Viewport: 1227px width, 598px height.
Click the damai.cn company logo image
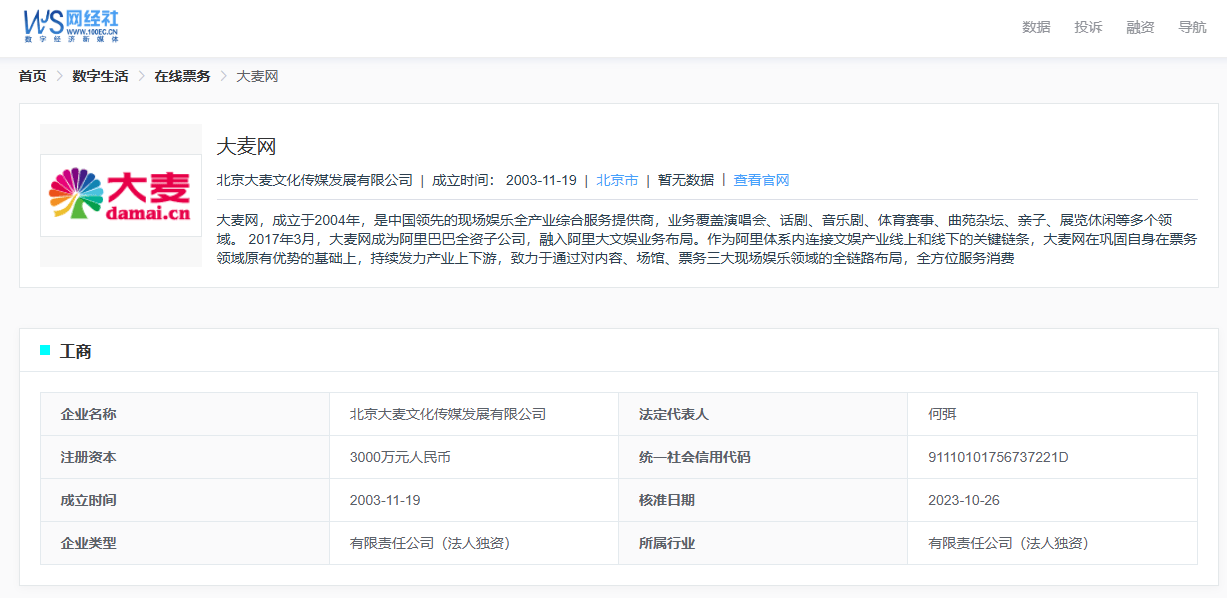pyautogui.click(x=121, y=195)
